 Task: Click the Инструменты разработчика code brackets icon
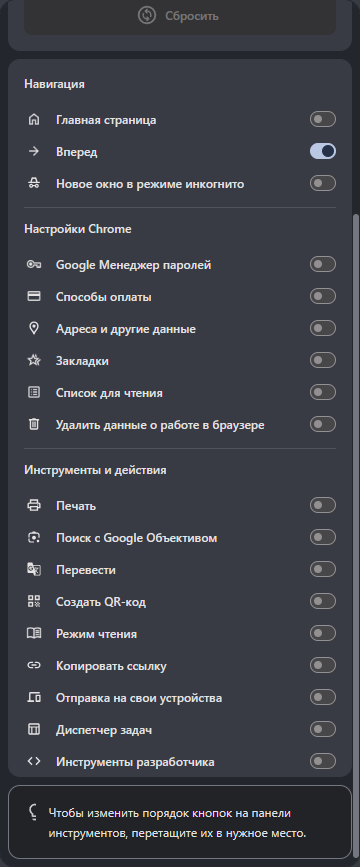tap(34, 761)
